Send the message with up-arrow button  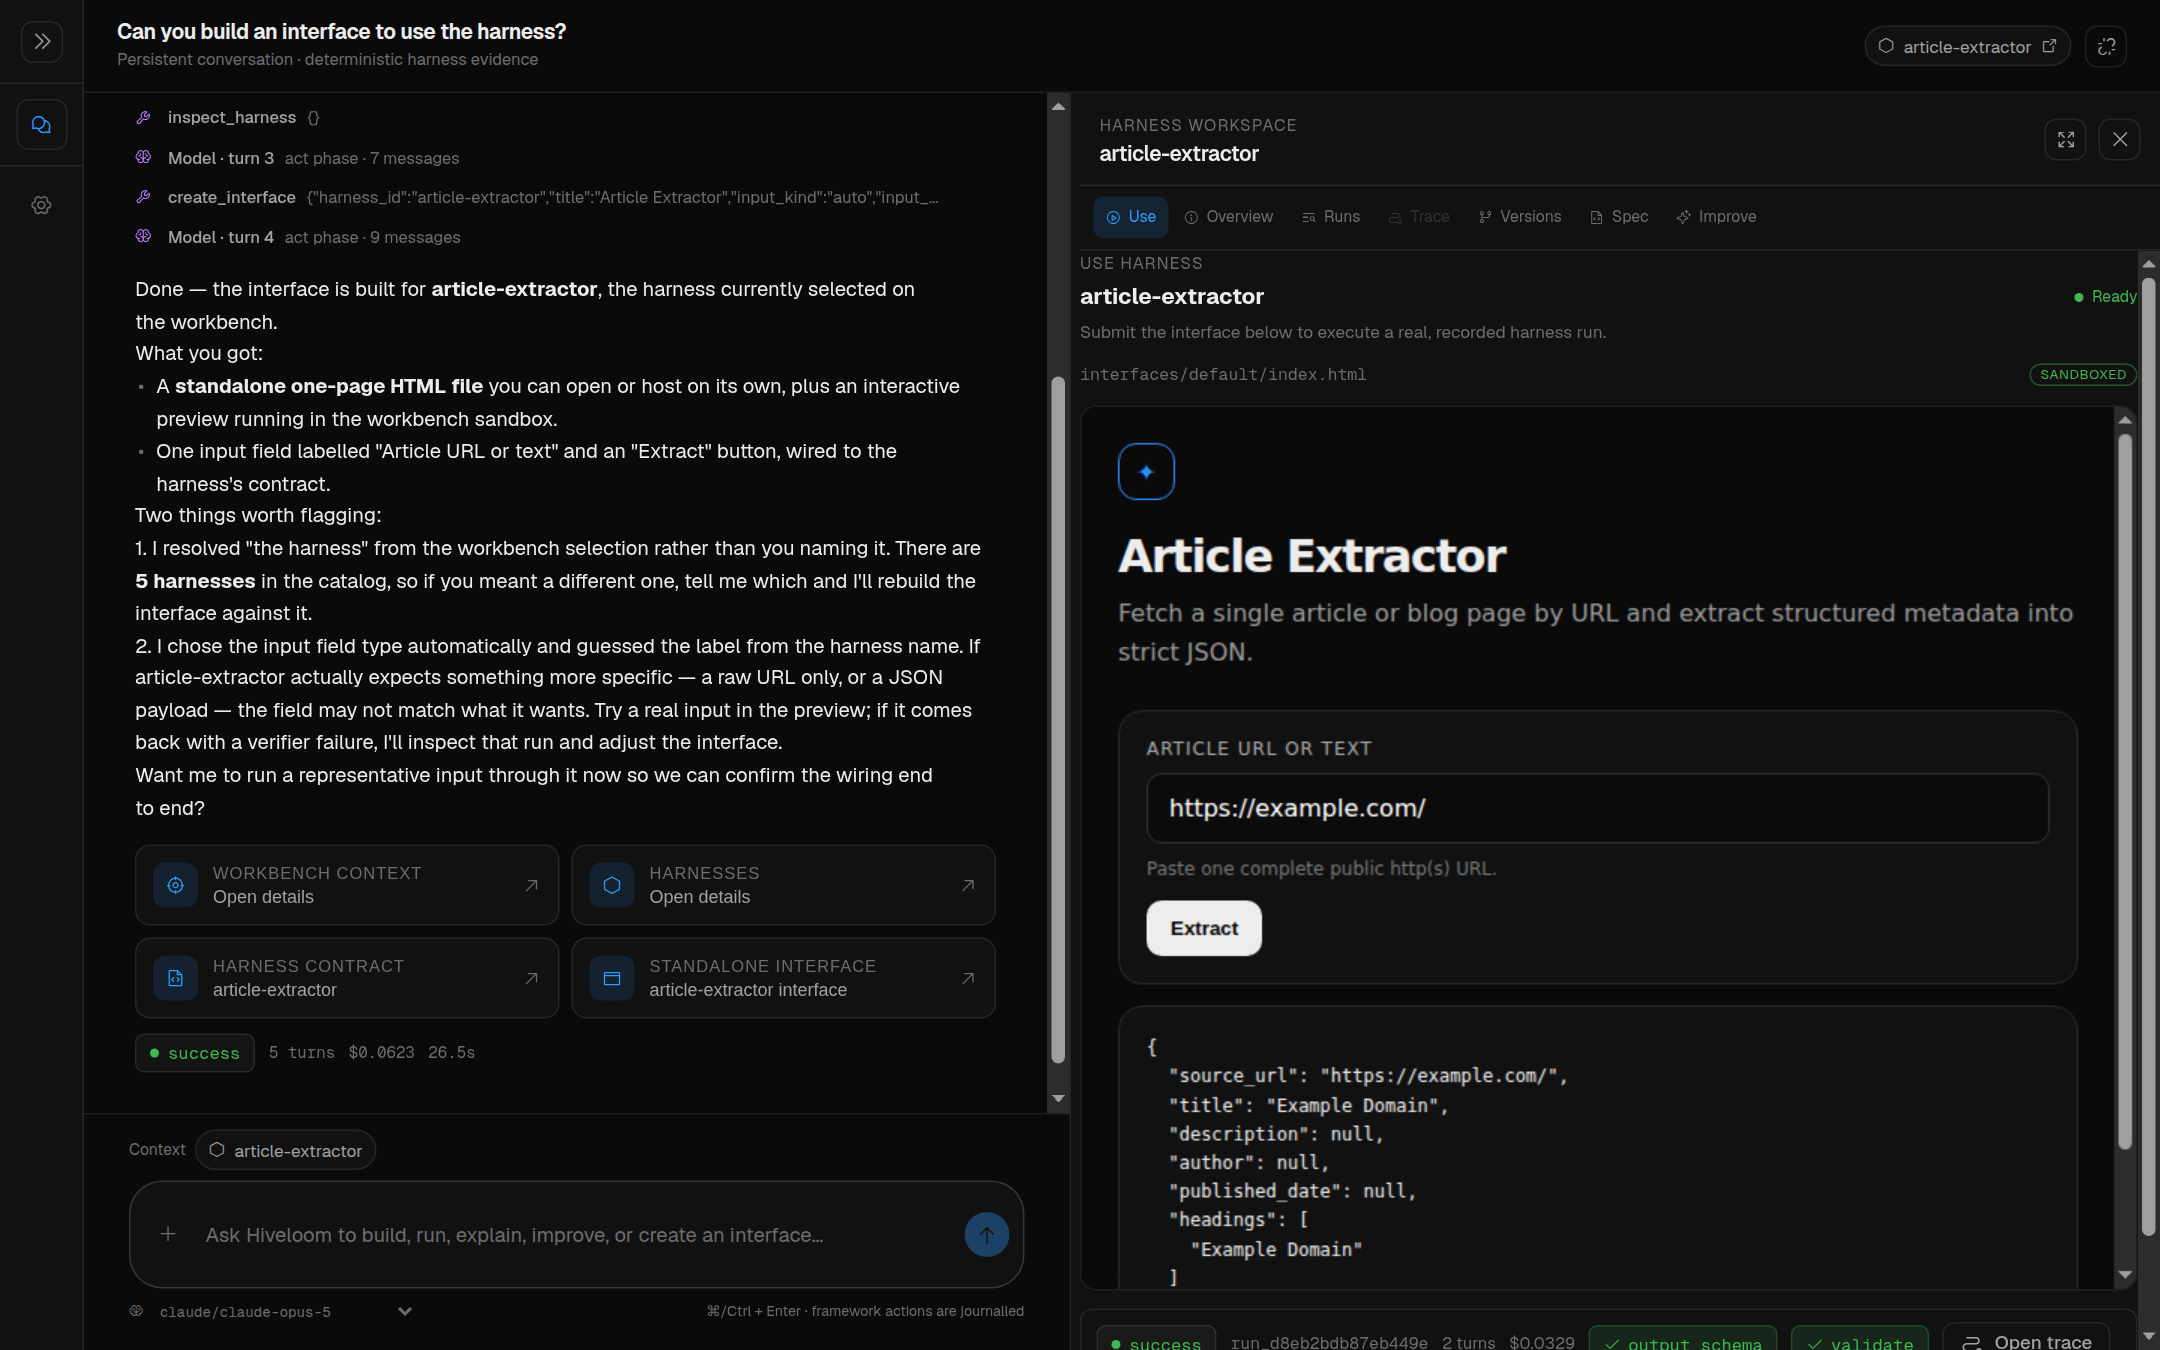[x=987, y=1235]
